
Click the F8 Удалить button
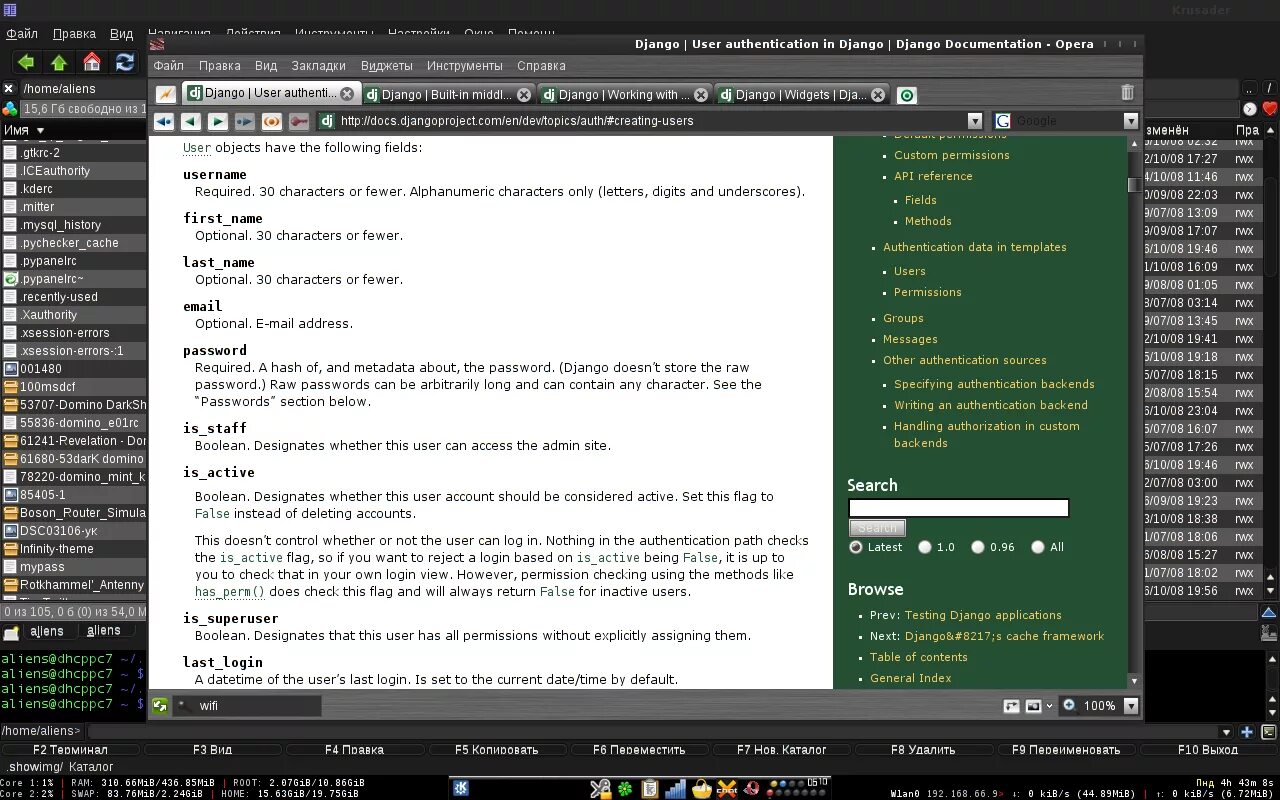922,749
